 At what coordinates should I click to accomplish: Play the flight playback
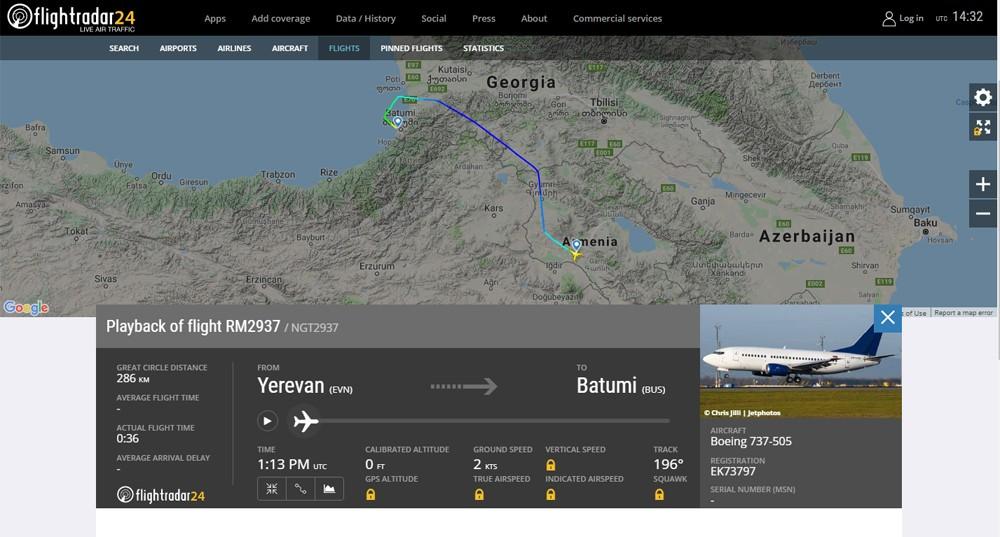[x=267, y=421]
